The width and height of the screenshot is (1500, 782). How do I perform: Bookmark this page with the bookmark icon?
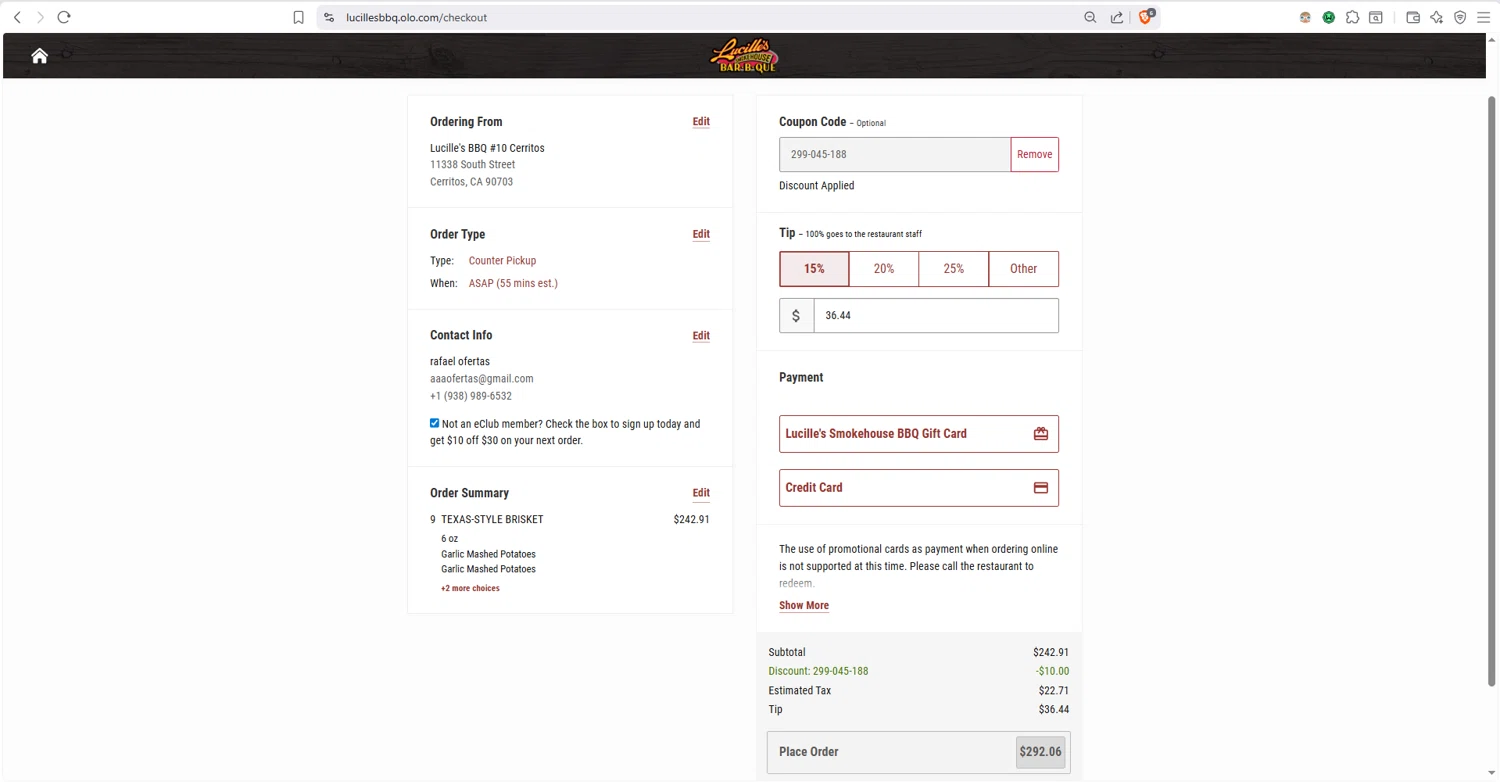[x=298, y=17]
